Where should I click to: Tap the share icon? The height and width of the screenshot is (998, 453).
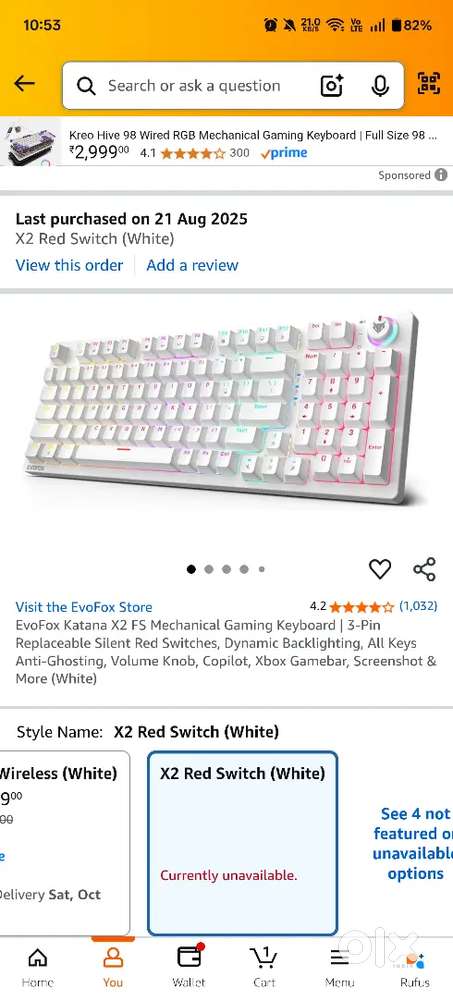424,568
